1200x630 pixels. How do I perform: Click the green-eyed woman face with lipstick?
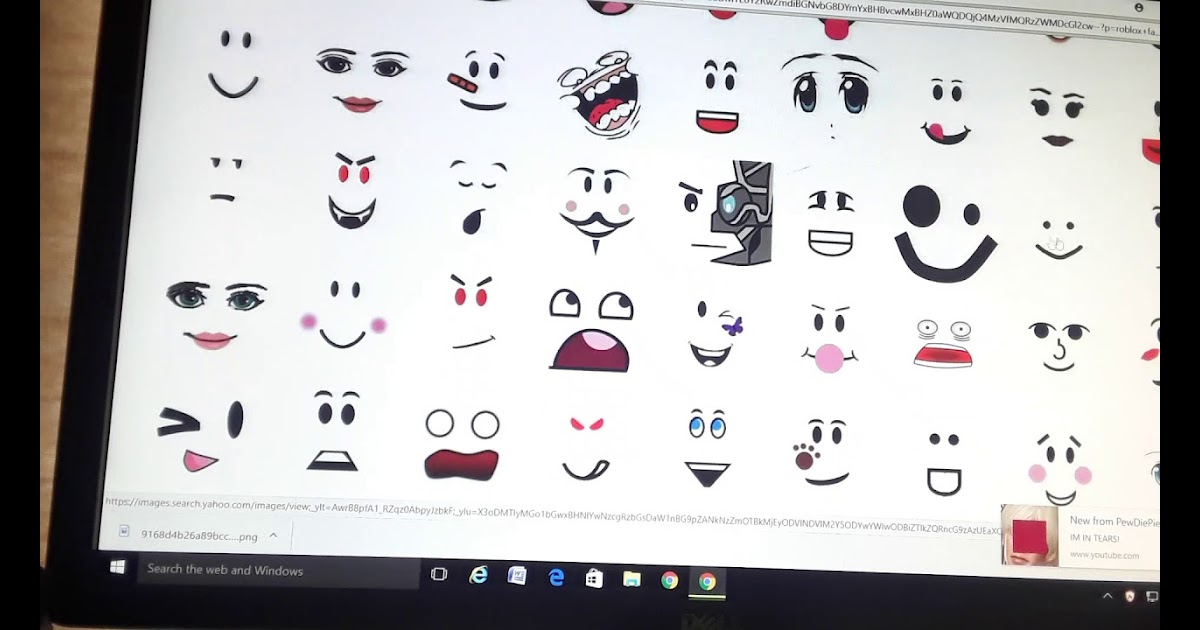pyautogui.click(x=216, y=315)
